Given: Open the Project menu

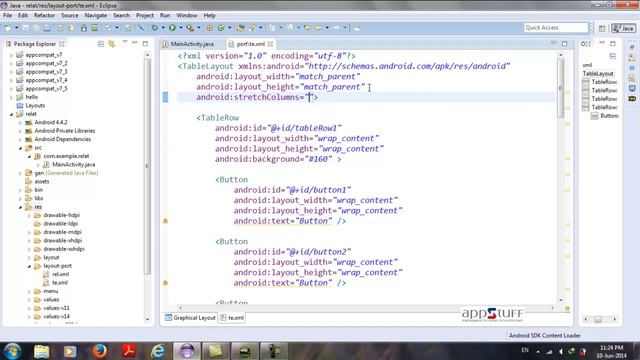Looking at the screenshot, I should [145, 16].
